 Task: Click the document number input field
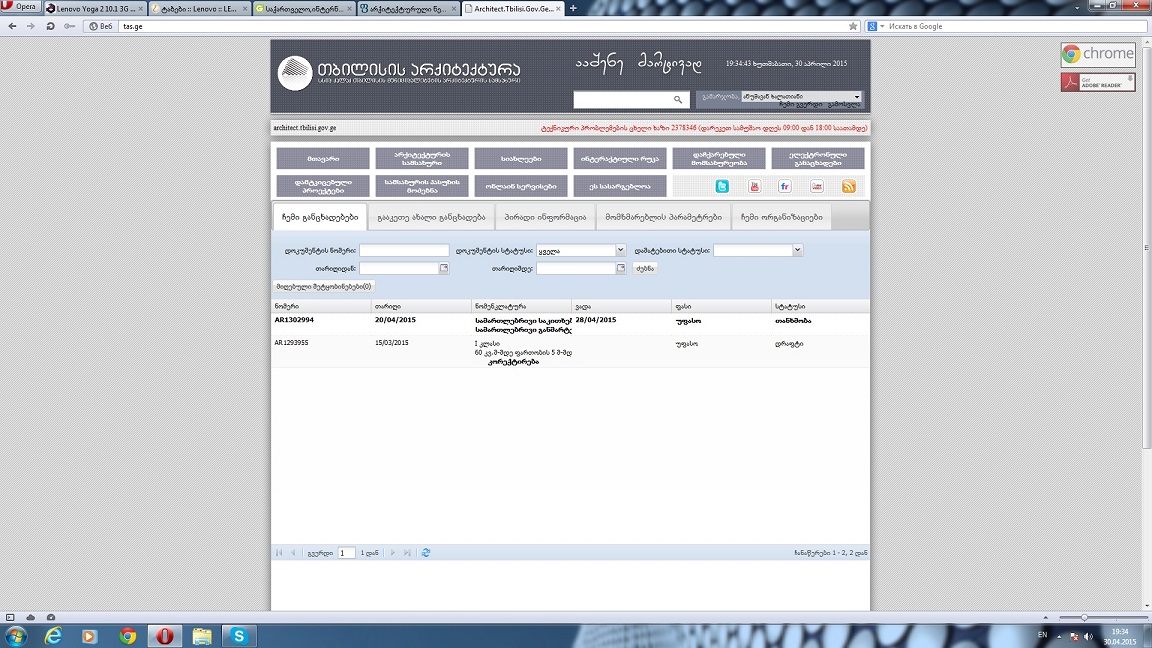pyautogui.click(x=404, y=251)
